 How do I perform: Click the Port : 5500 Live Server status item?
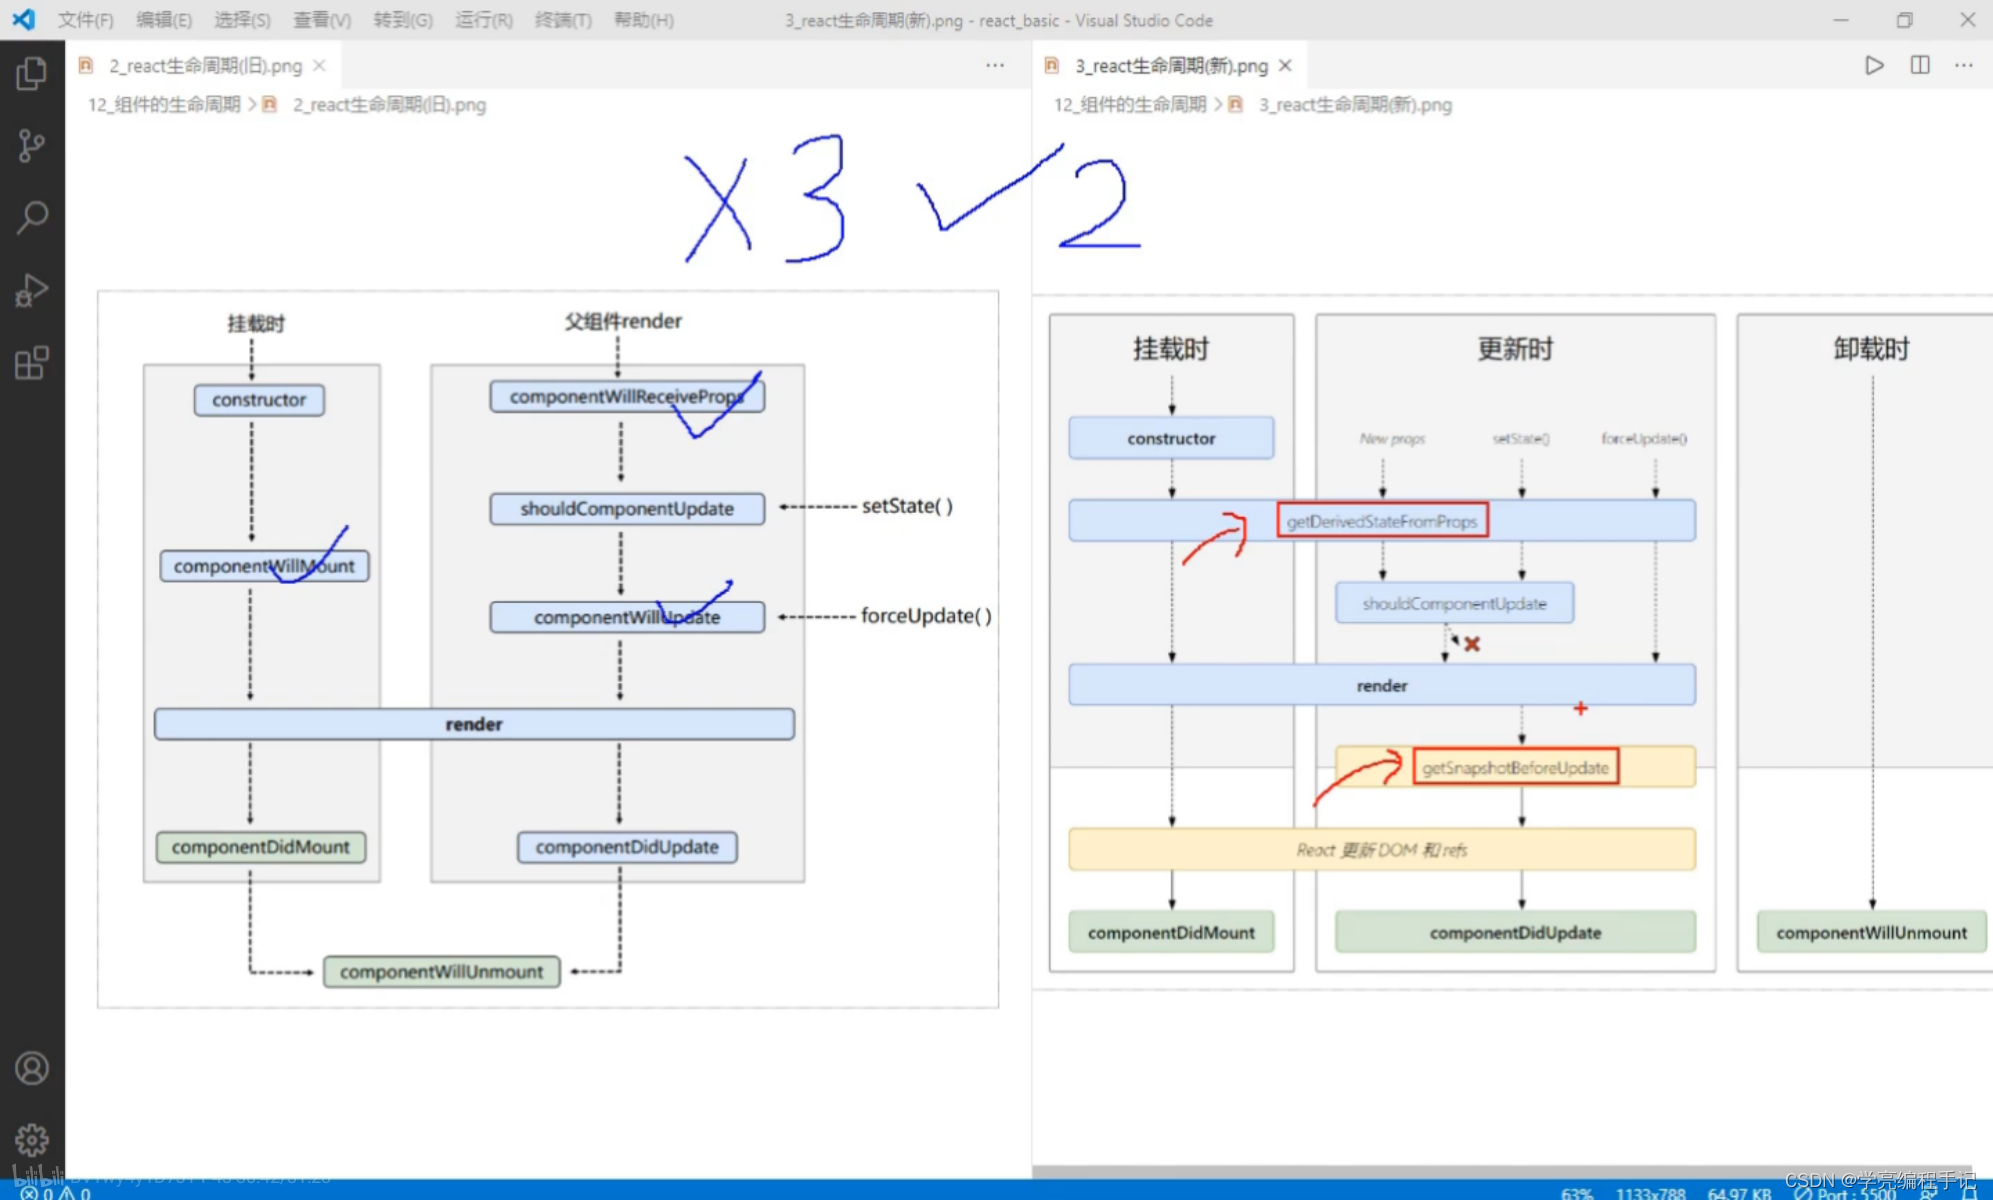pyautogui.click(x=1845, y=1192)
